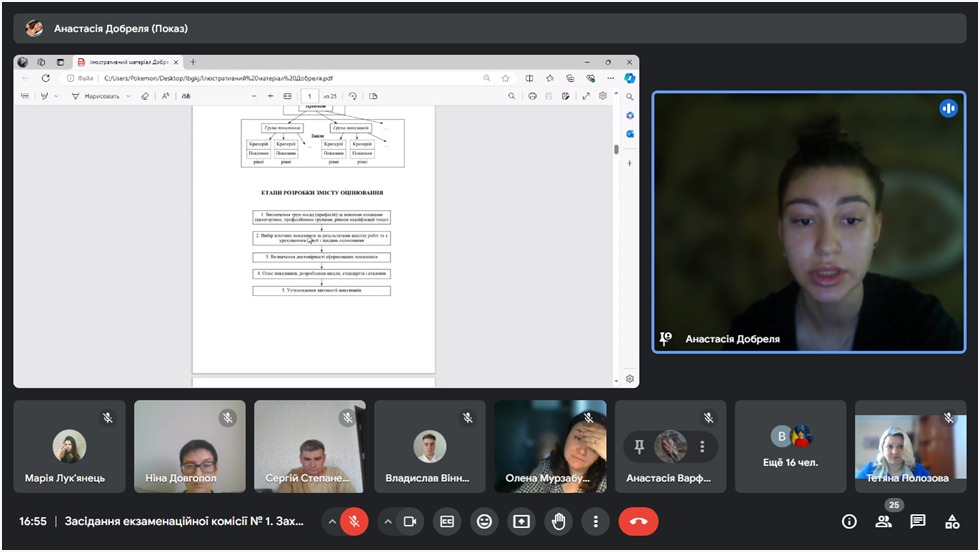Unmute the microphone in the call bar

tap(354, 521)
